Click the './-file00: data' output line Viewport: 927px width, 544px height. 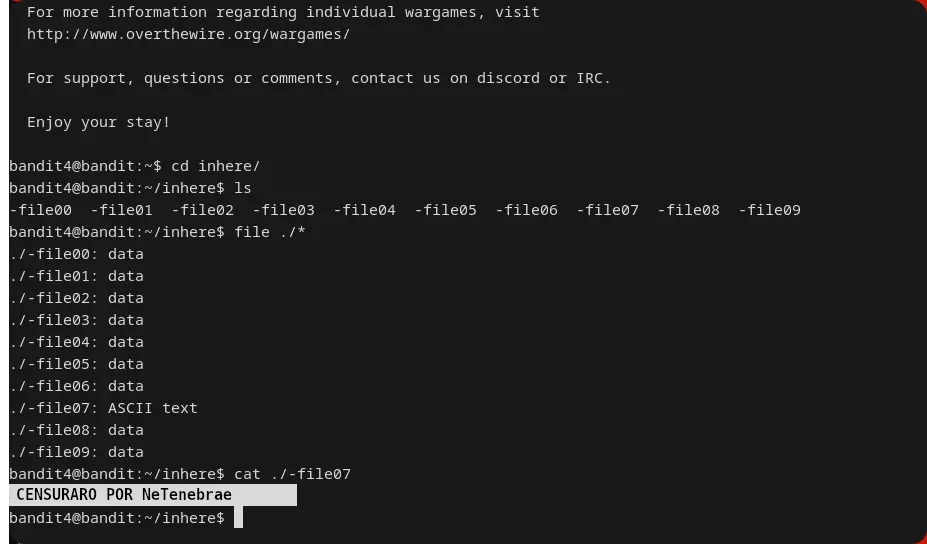click(76, 254)
